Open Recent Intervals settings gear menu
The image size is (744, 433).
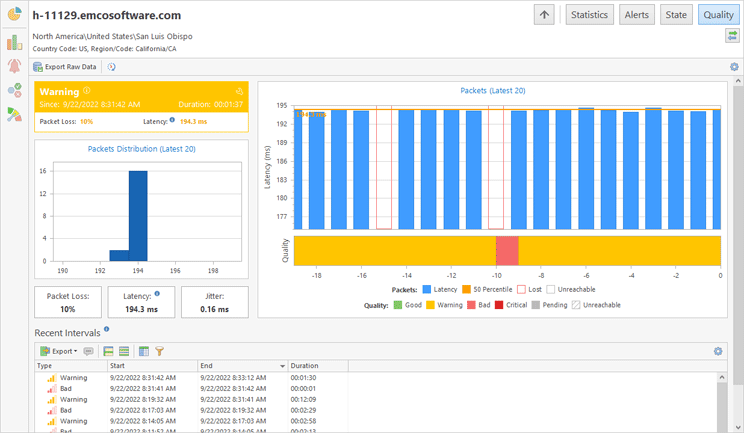coord(717,351)
